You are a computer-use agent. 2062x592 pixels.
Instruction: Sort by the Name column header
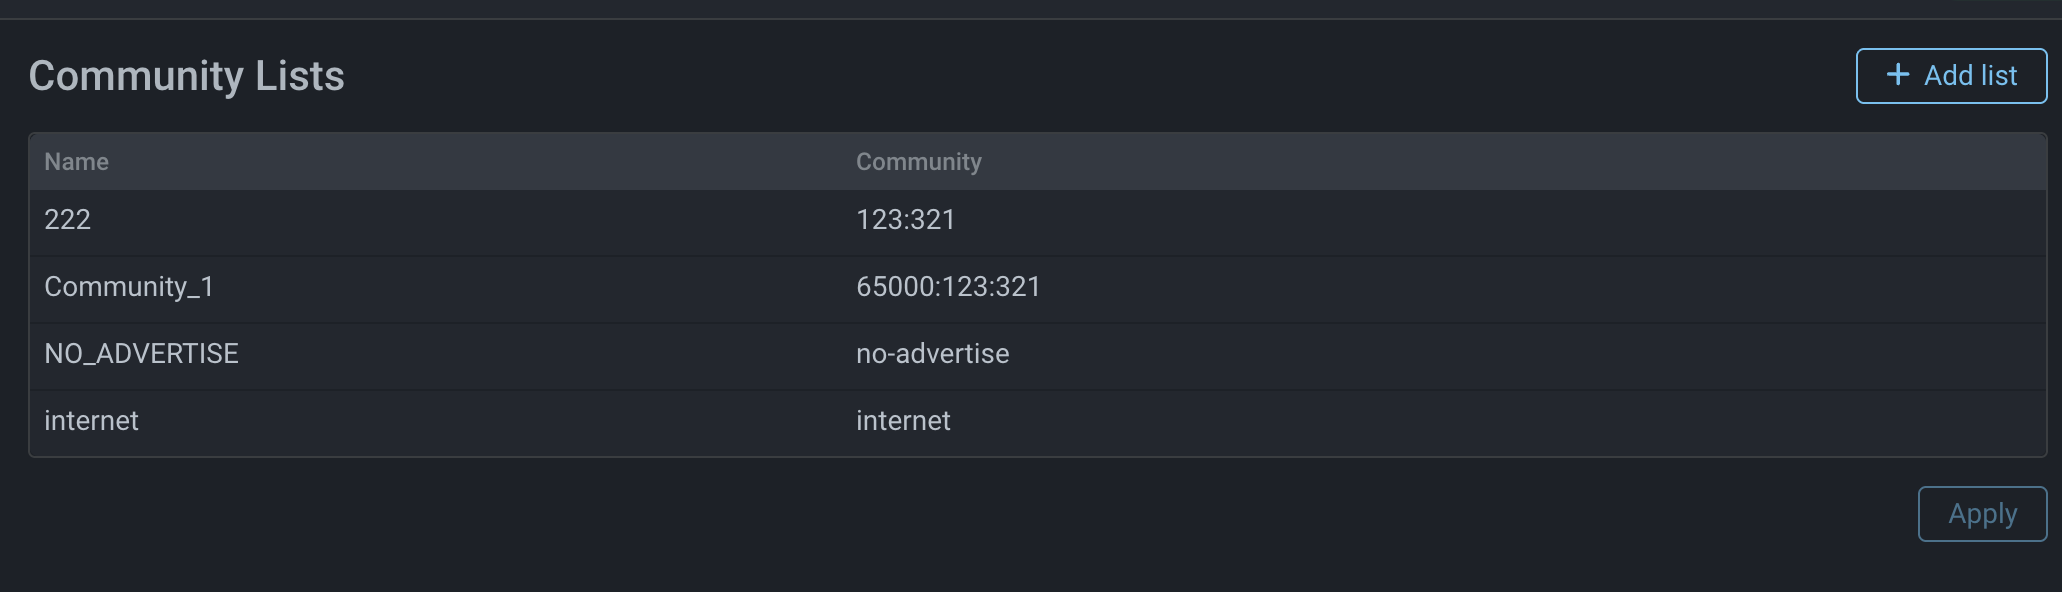point(77,162)
